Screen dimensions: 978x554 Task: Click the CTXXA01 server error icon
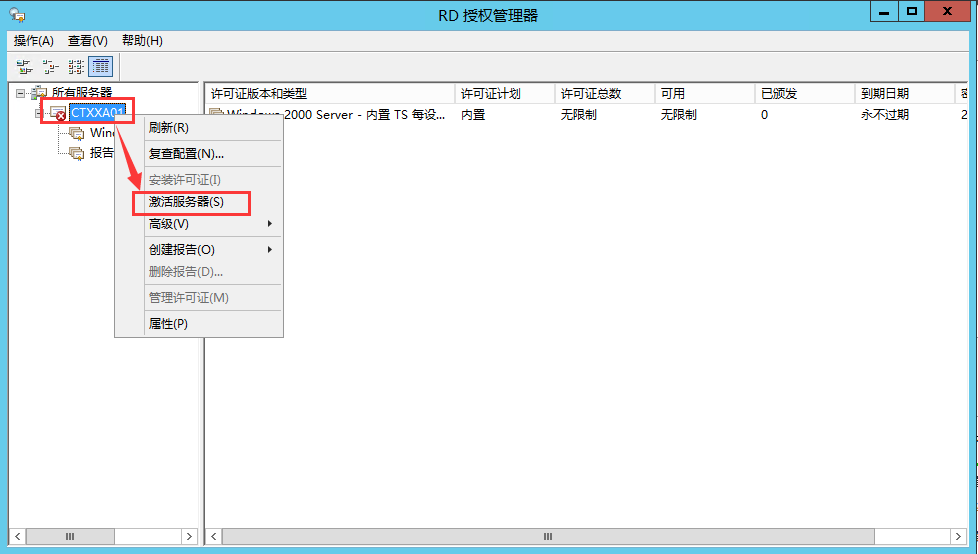57,113
